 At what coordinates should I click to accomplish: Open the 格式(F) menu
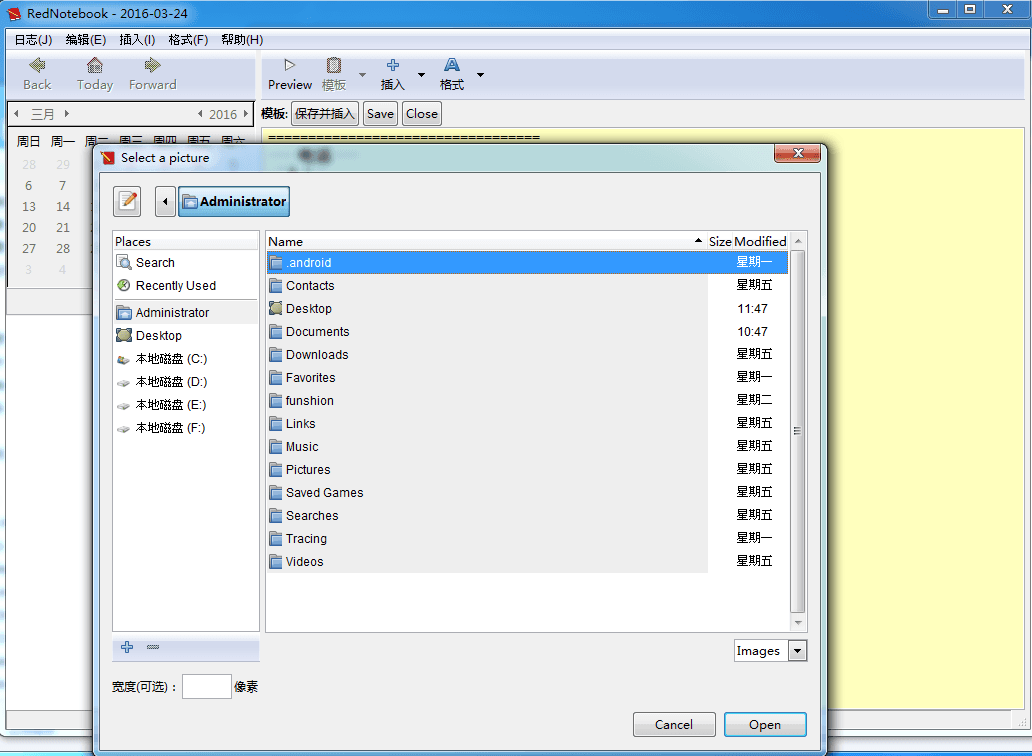(188, 39)
